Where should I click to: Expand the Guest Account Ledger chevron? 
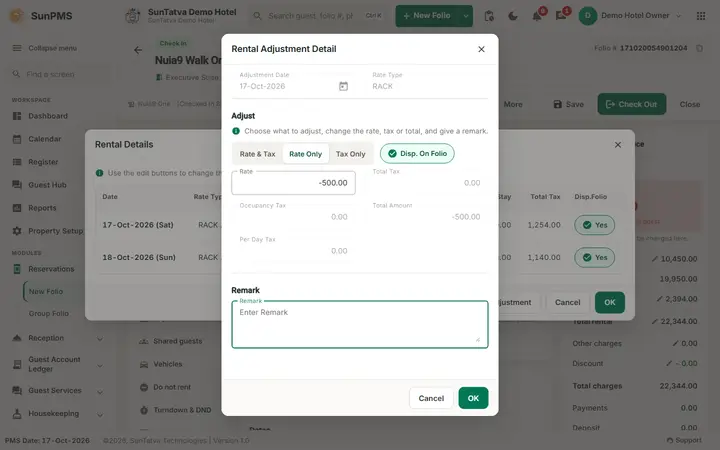coord(100,366)
